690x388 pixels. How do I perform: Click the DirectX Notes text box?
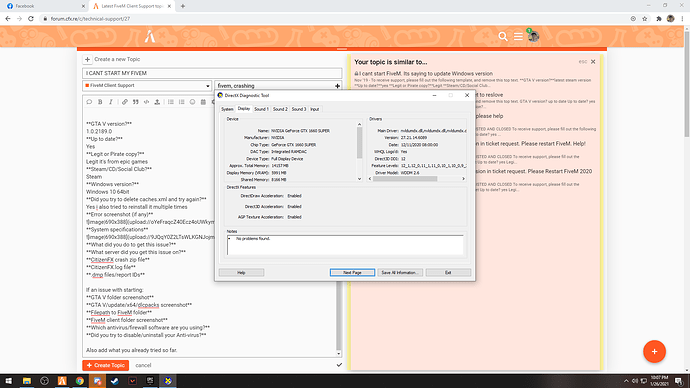(345, 245)
